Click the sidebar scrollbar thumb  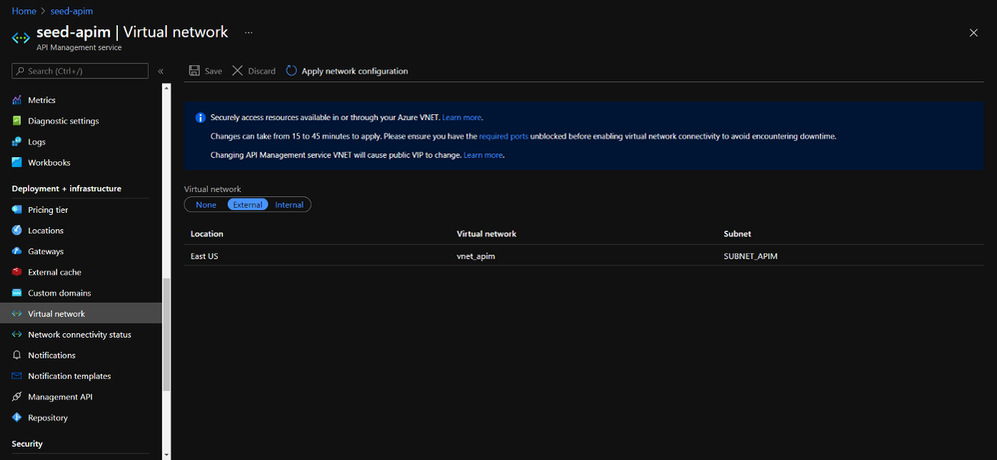166,334
